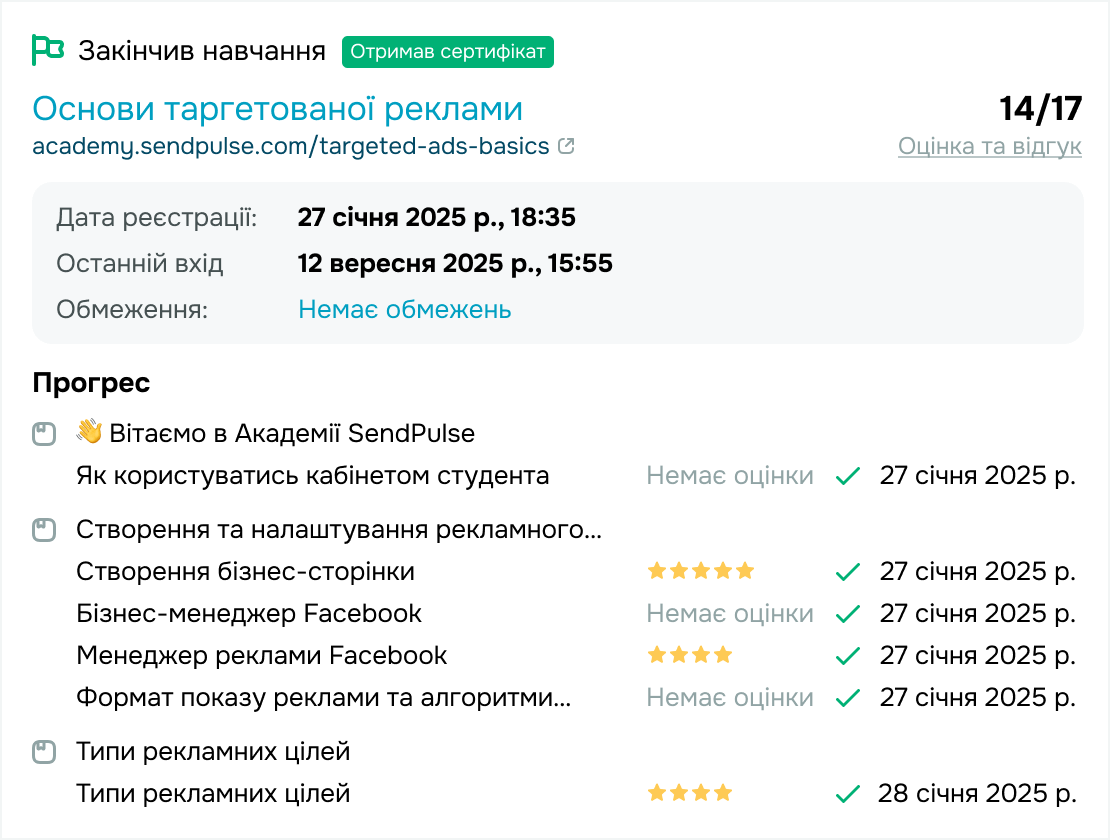
Task: Toggle completion check on "Типи рекламних цілей" lesson
Action: 847,793
